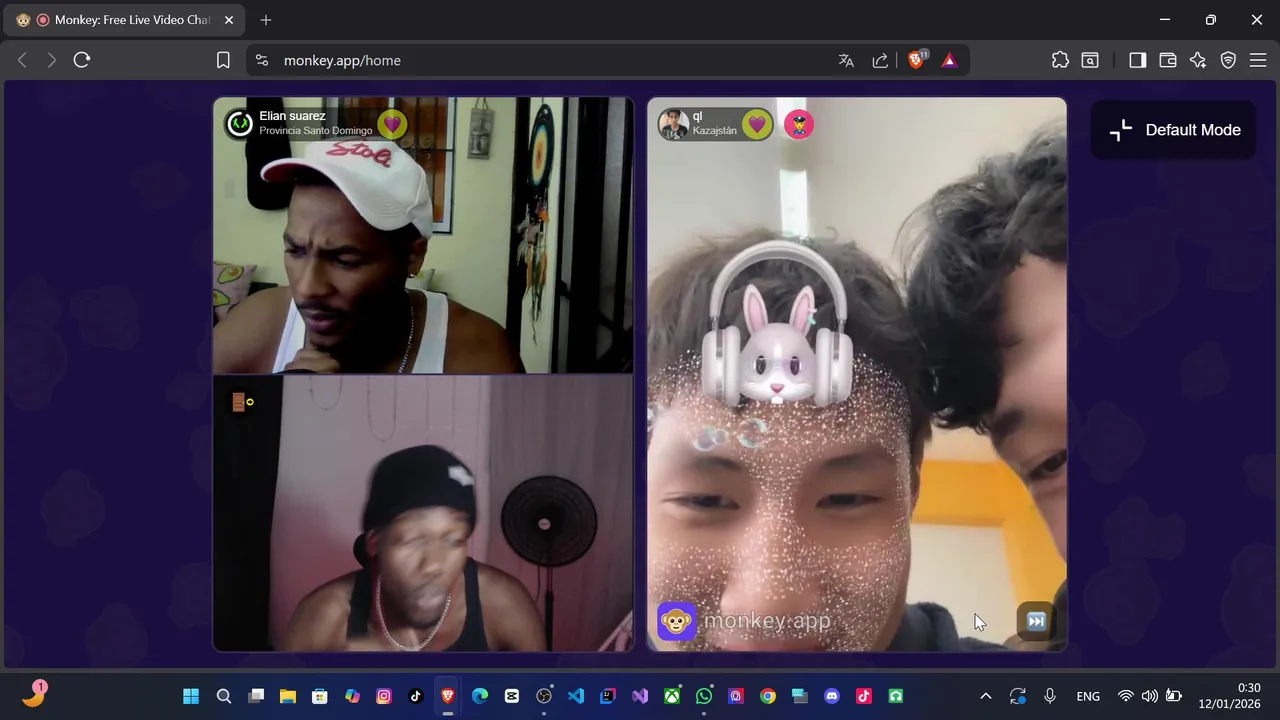Go forward in browser history
This screenshot has height=720, width=1280.
(51, 60)
